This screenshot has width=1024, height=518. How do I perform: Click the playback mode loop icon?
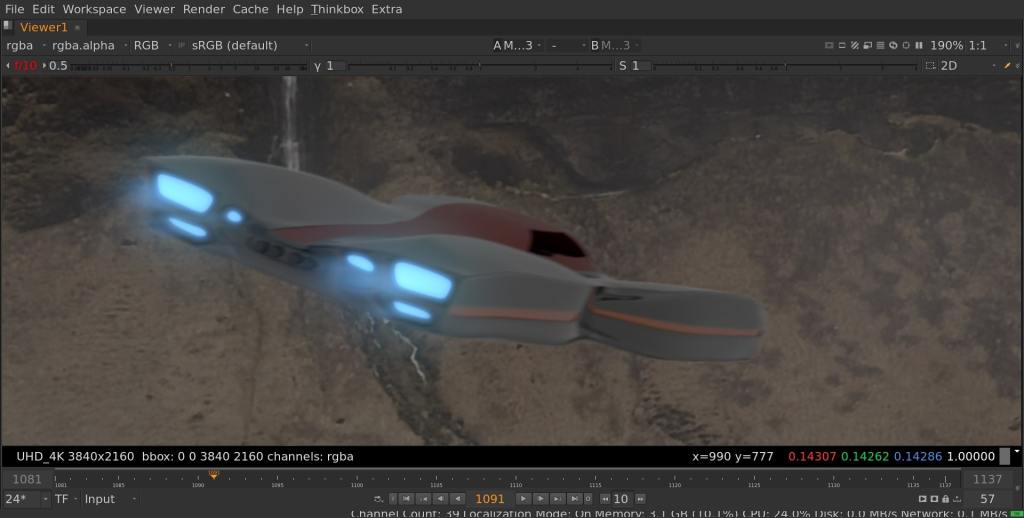point(378,498)
